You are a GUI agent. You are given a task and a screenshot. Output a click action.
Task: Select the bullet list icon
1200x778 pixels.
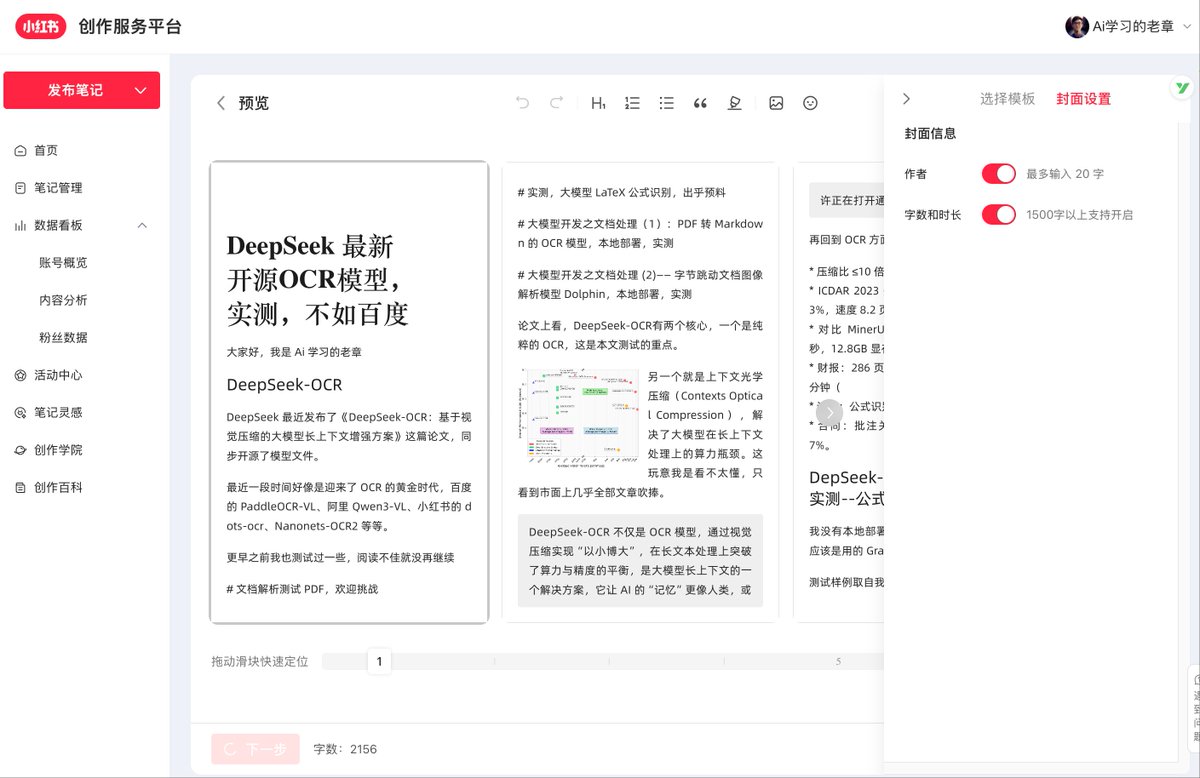click(666, 102)
